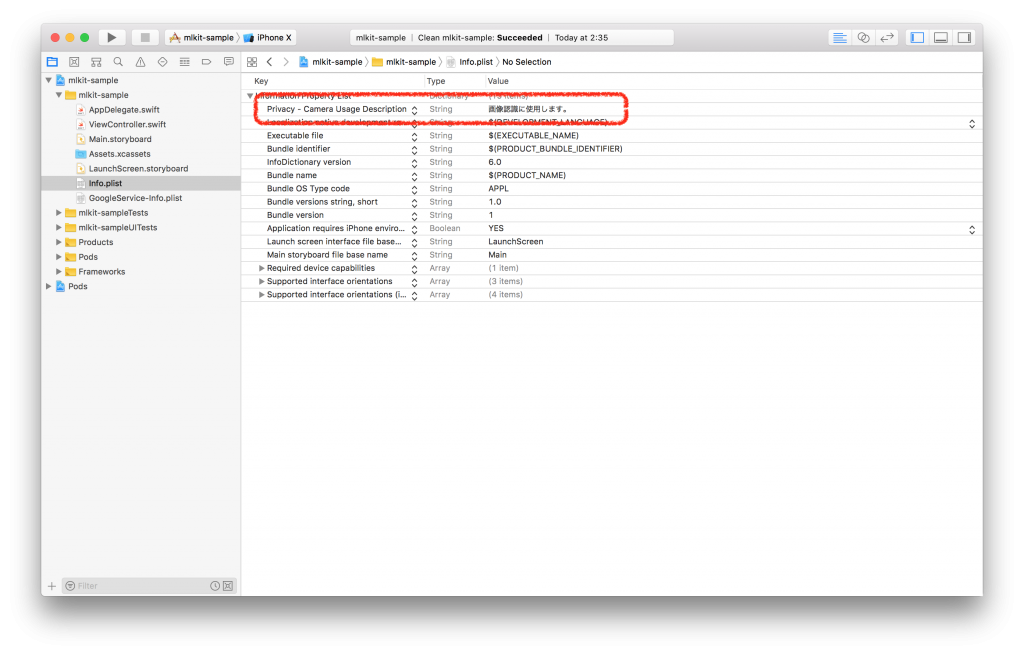The image size is (1024, 655).
Task: Show the Assistant editor
Action: click(x=863, y=38)
